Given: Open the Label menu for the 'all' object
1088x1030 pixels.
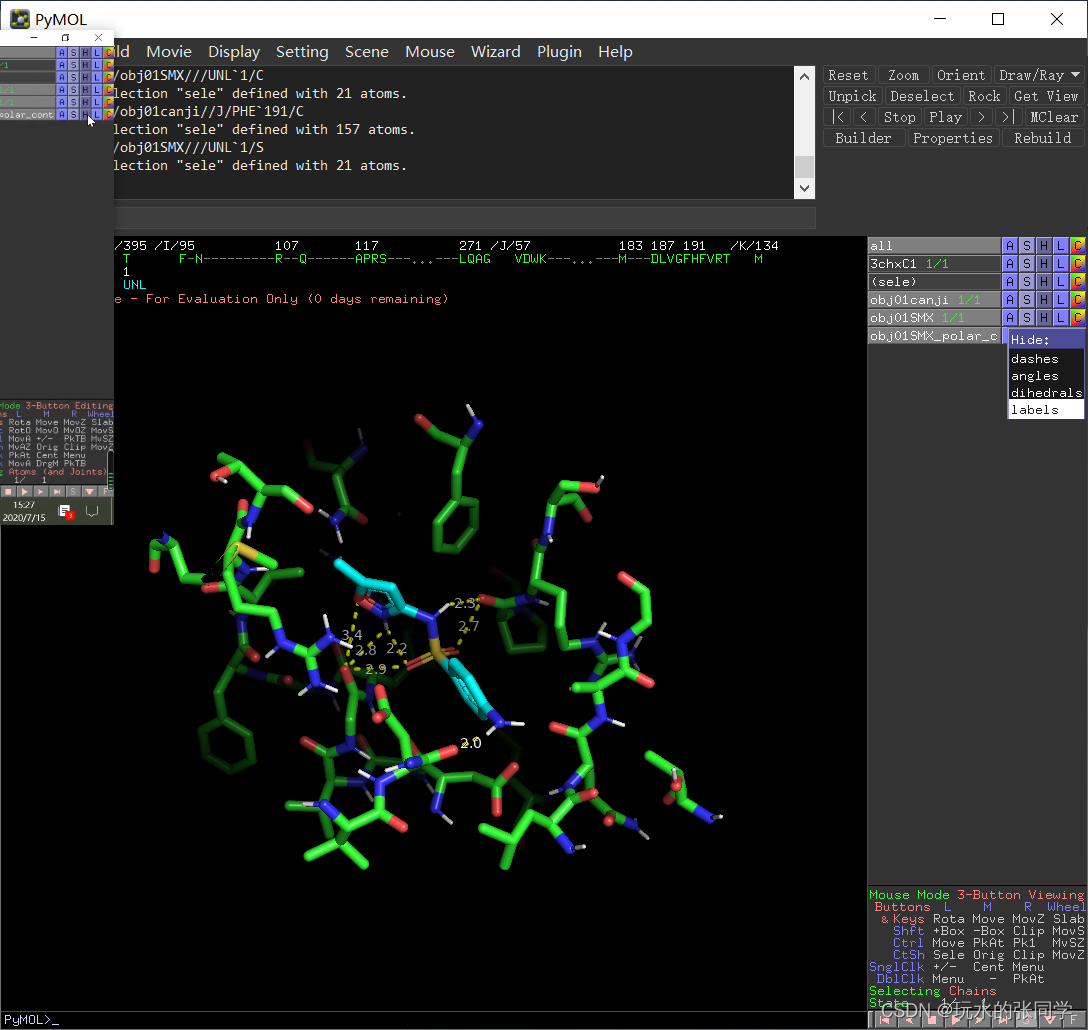Looking at the screenshot, I should (x=1060, y=246).
